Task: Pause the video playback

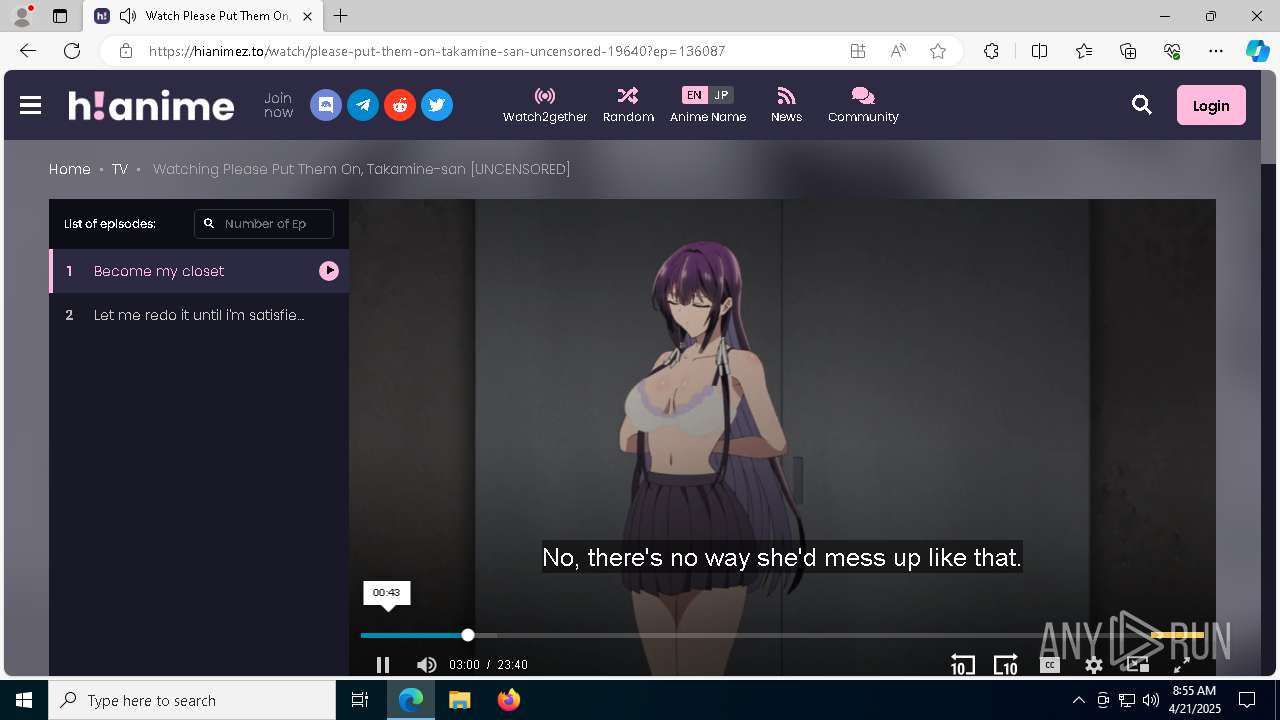Action: tap(383, 665)
